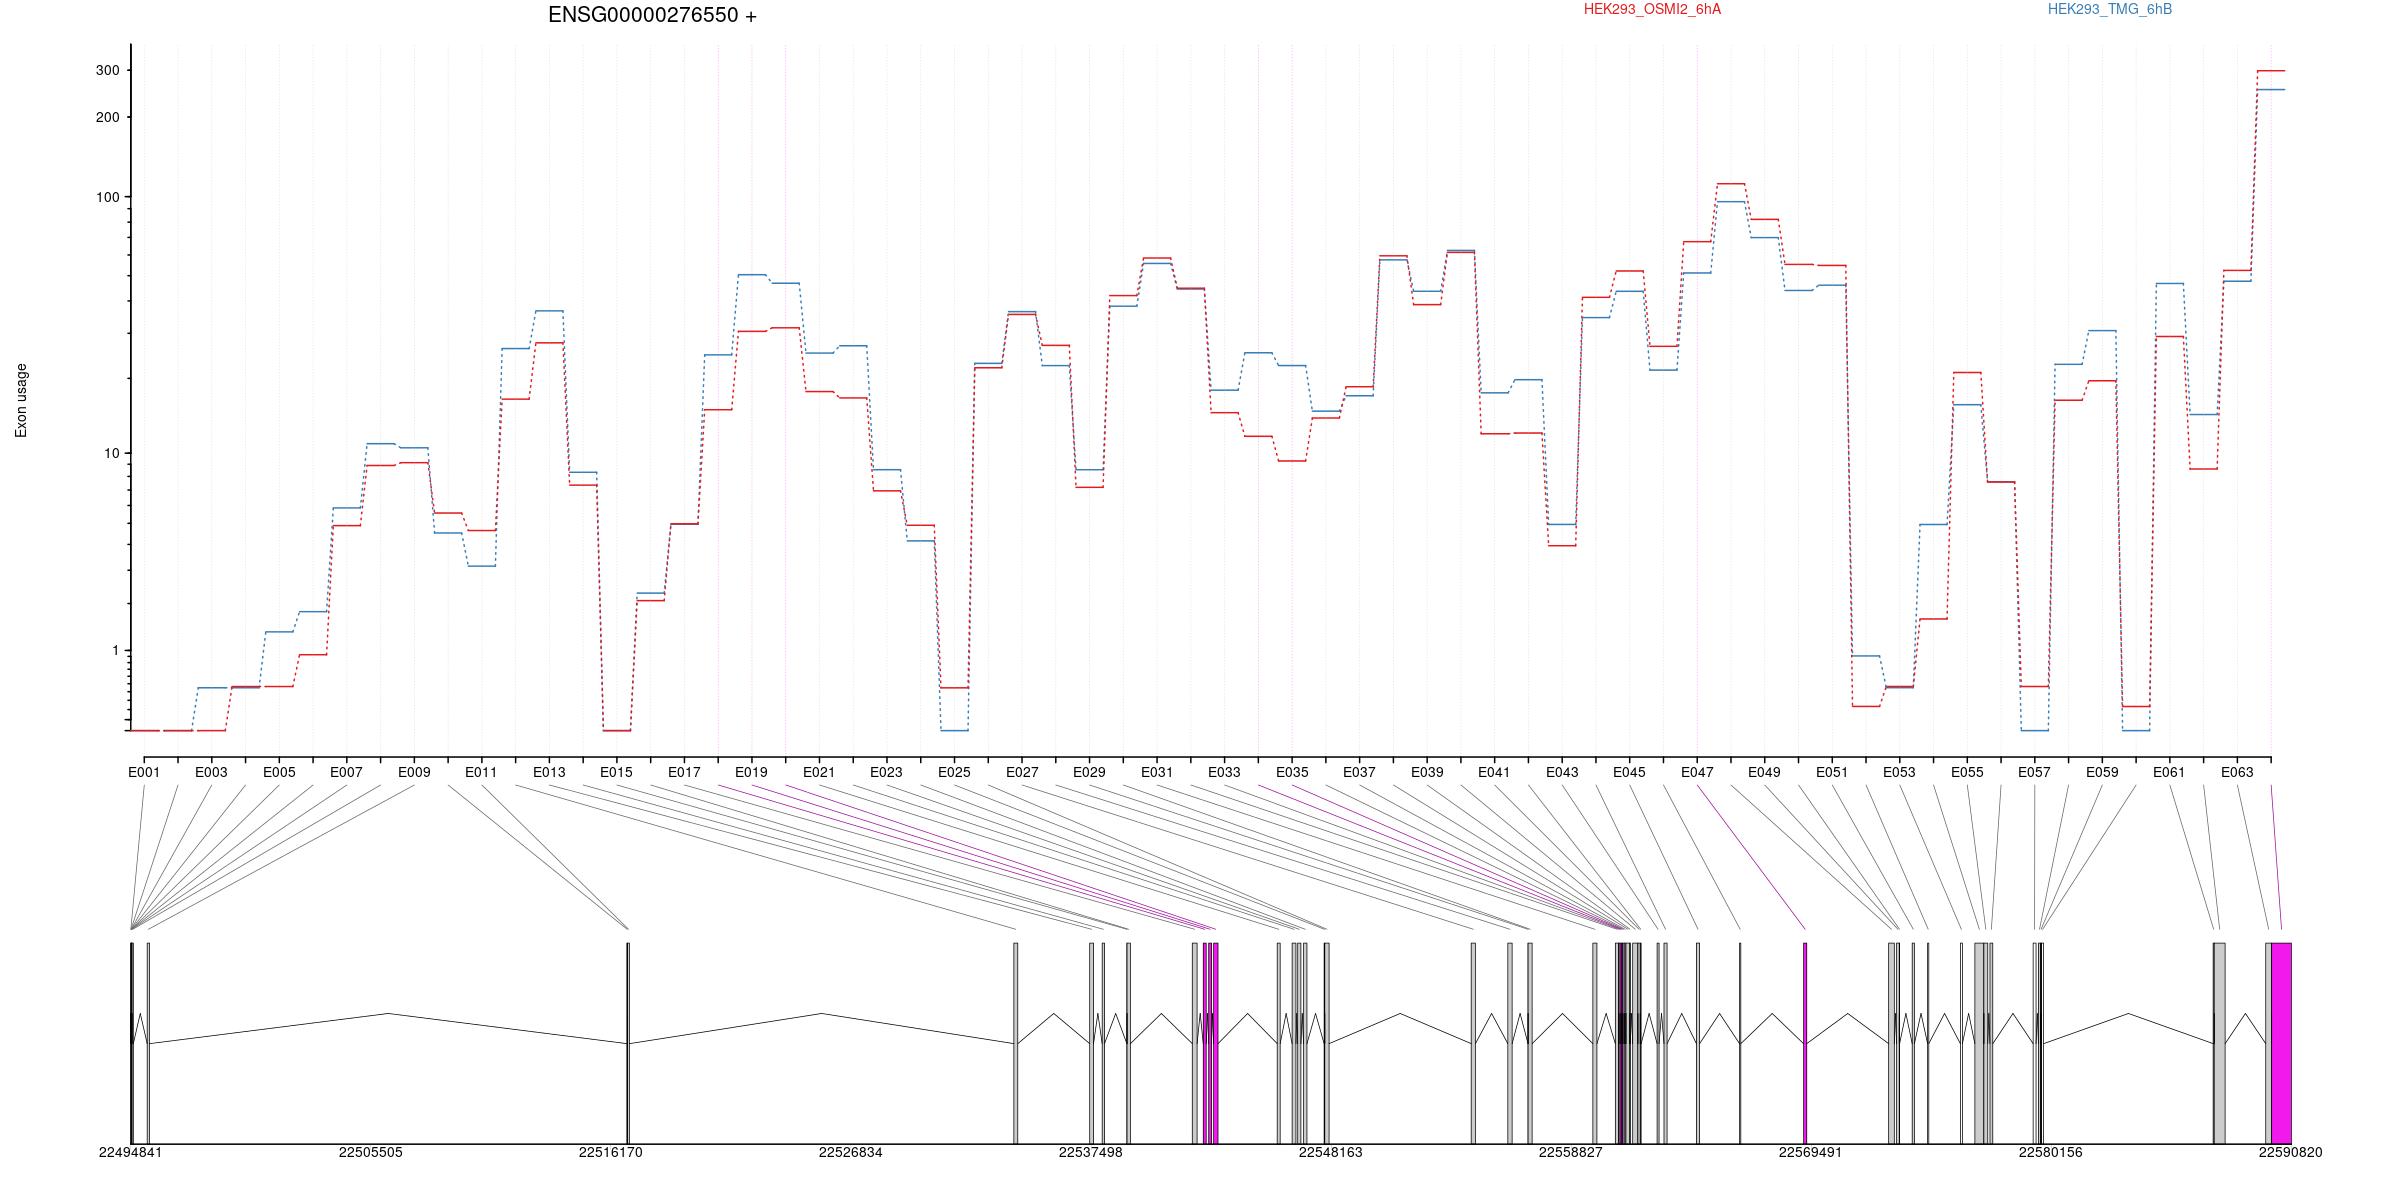The image size is (2400, 1200).
Task: Select the HEK293_TMG_6hB legend label
Action: tap(2110, 9)
